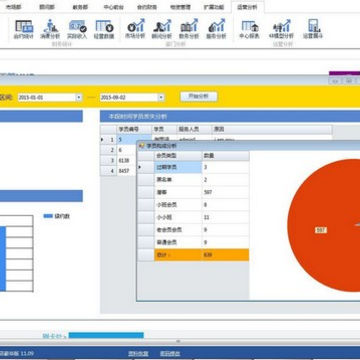Select the 黑名单 row in composition table
Viewport: 360px width, 360px height.
pos(193,180)
